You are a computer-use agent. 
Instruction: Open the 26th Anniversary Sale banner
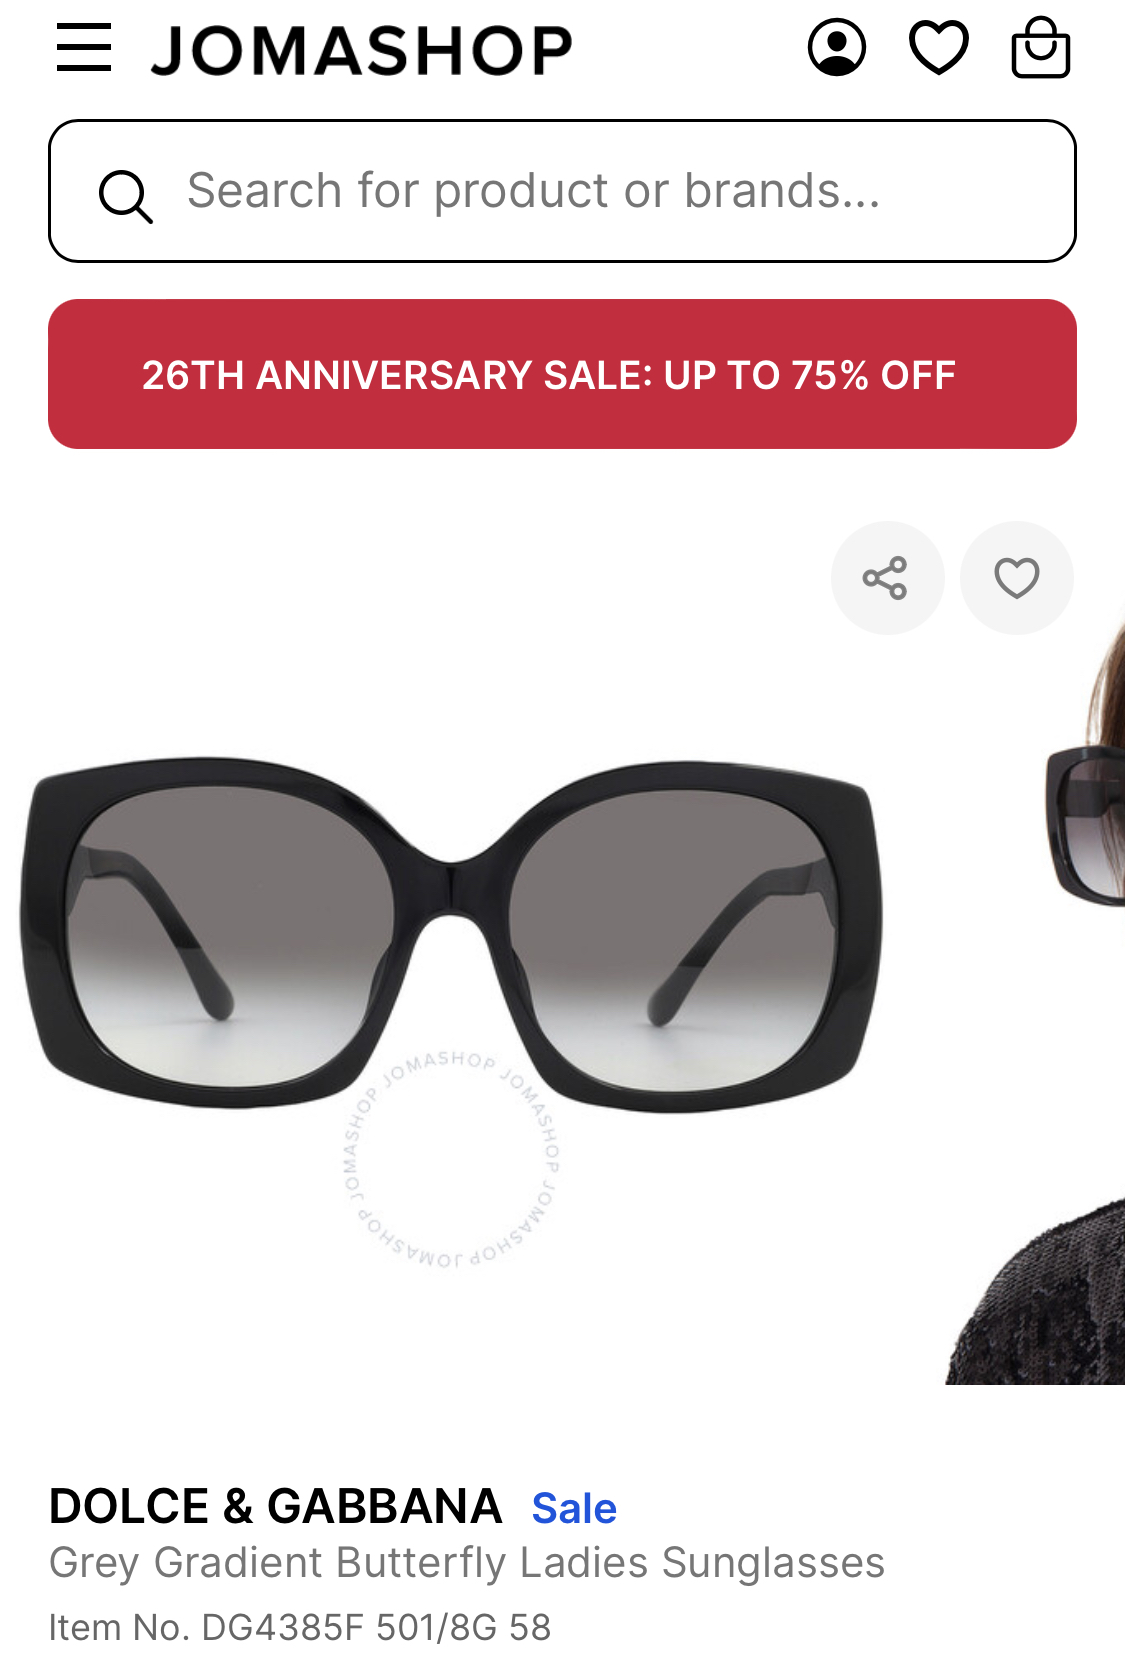[x=562, y=374]
